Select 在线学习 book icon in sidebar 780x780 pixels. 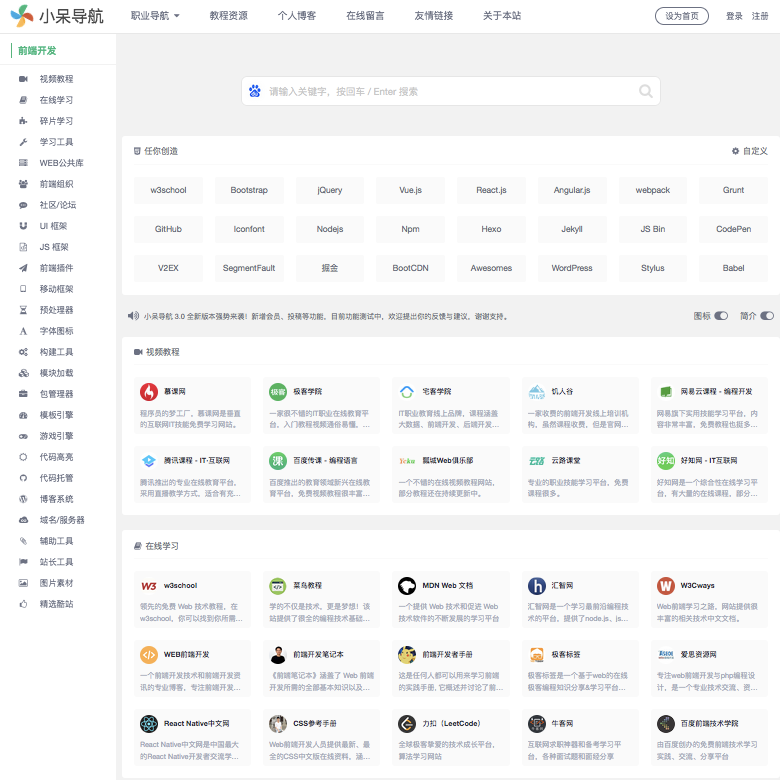[x=23, y=100]
